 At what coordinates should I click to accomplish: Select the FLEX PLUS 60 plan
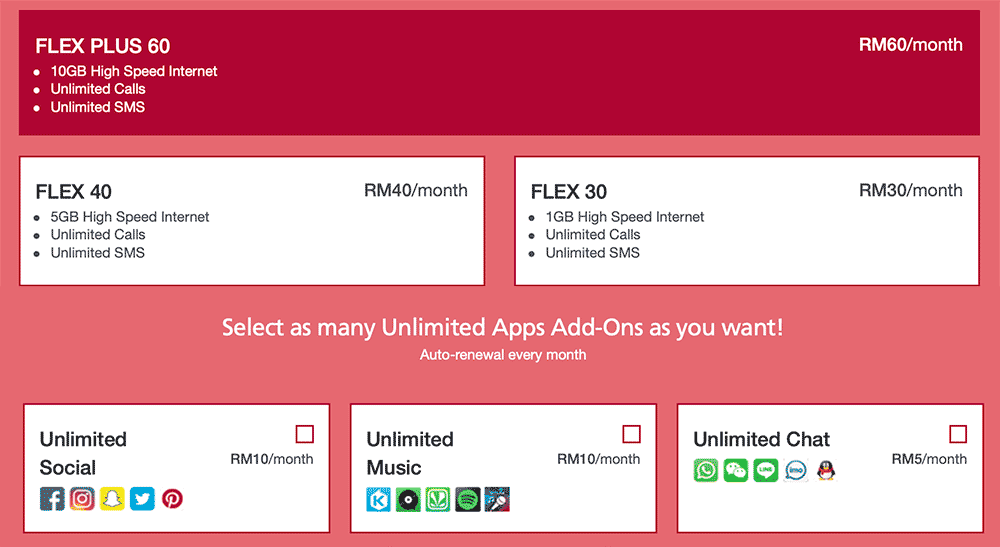click(x=499, y=73)
